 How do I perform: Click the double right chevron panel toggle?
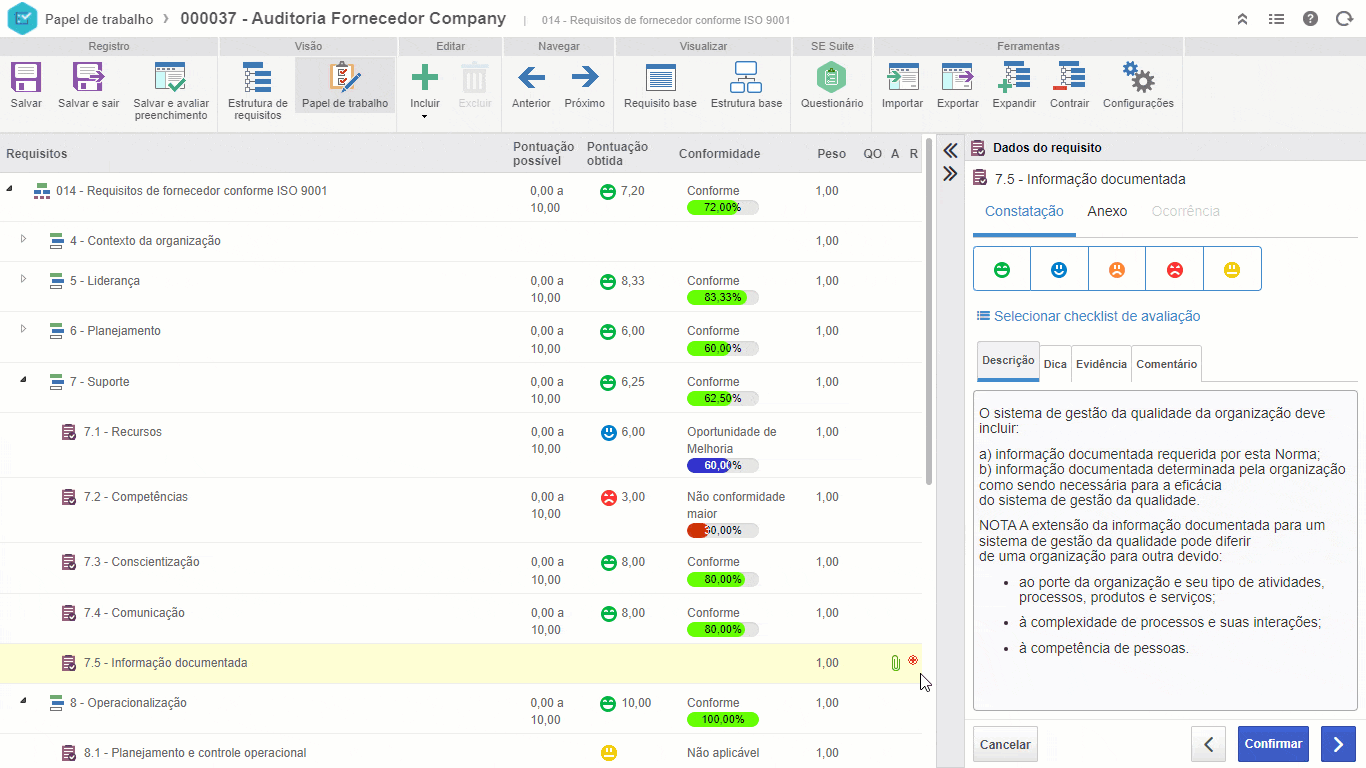click(950, 173)
